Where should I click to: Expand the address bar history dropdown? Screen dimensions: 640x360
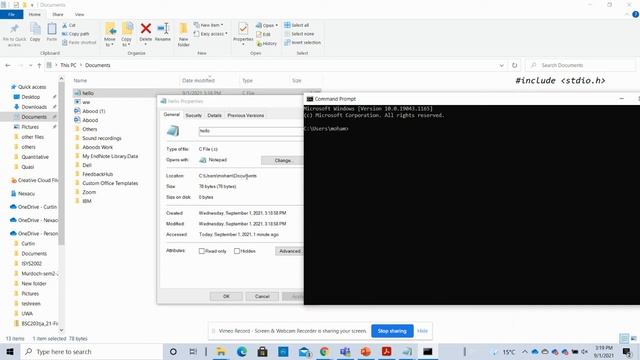coord(502,65)
